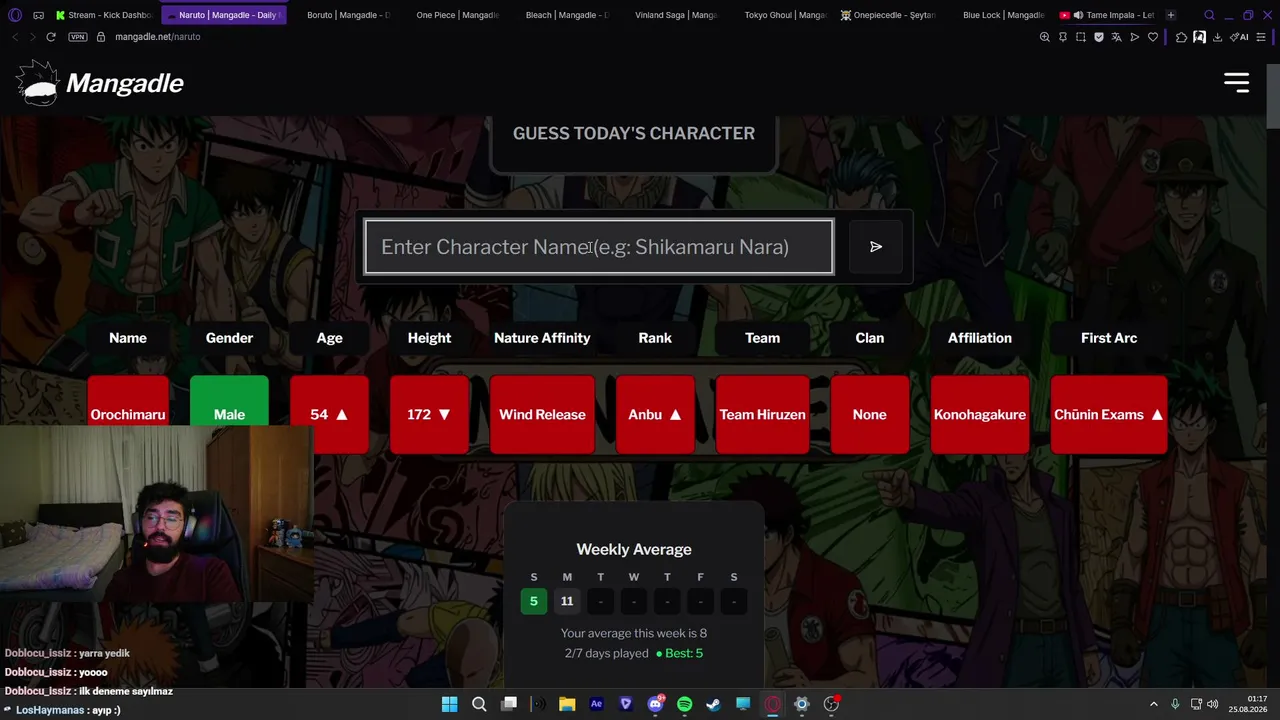Open the AI assistant toolbar button
The image size is (1280, 720).
1240,37
